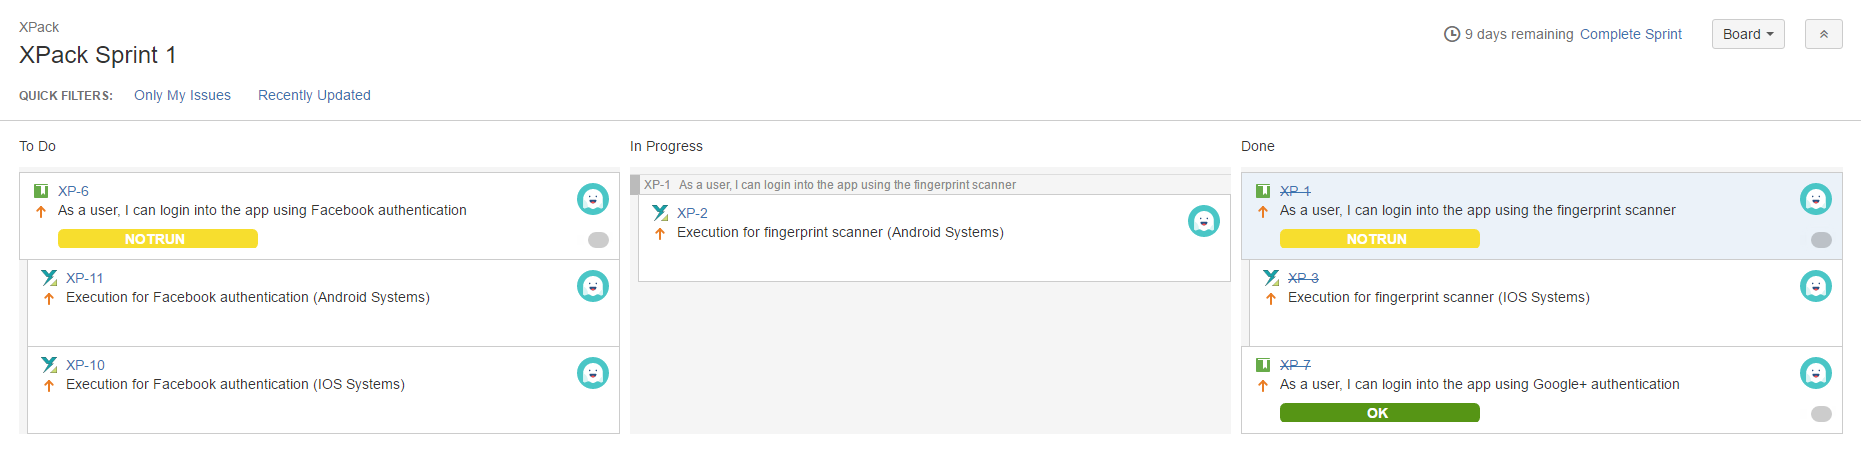Click the assignee avatar on XP-3 card
The width and height of the screenshot is (1861, 463).
click(1816, 286)
